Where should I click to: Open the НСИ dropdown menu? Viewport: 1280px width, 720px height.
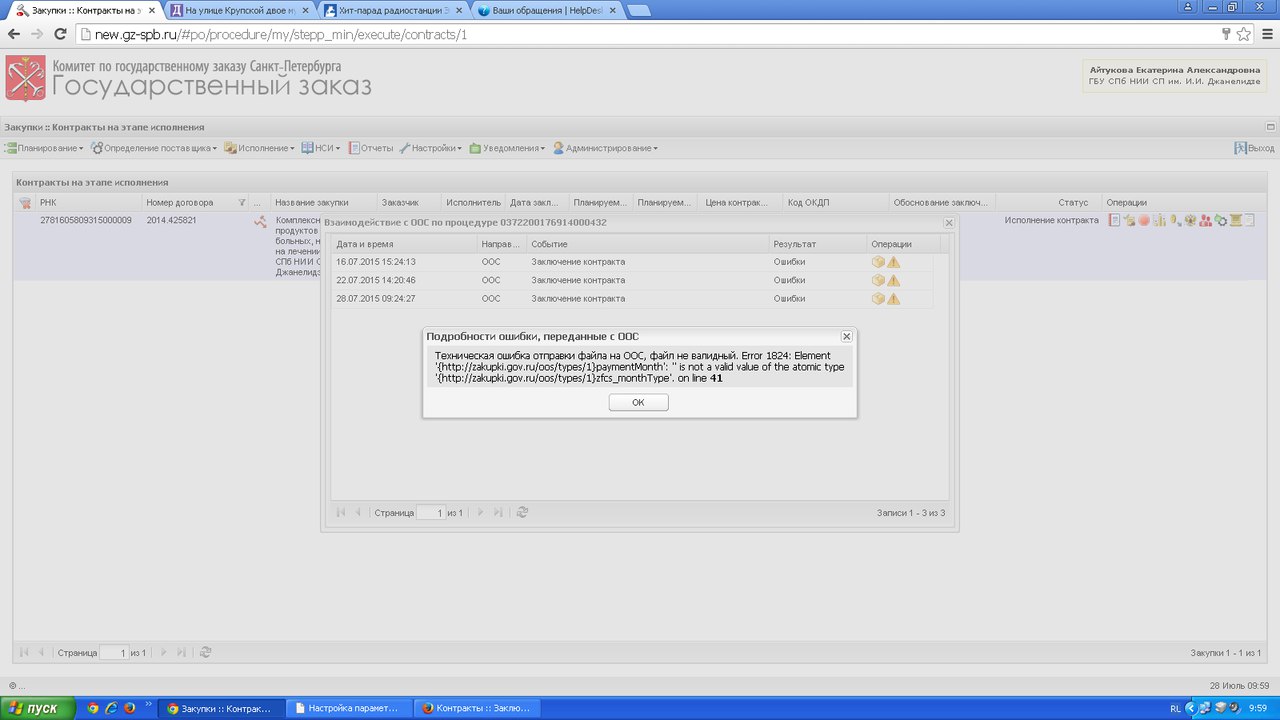coord(321,148)
